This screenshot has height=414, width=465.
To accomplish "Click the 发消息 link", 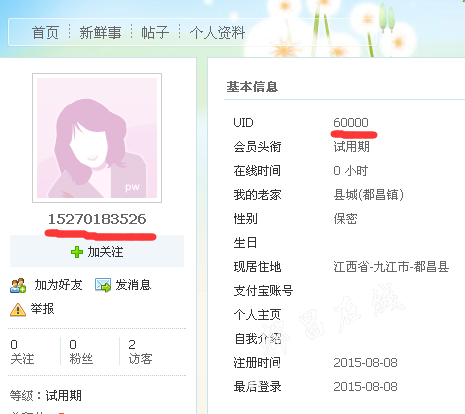I will click(x=133, y=285).
